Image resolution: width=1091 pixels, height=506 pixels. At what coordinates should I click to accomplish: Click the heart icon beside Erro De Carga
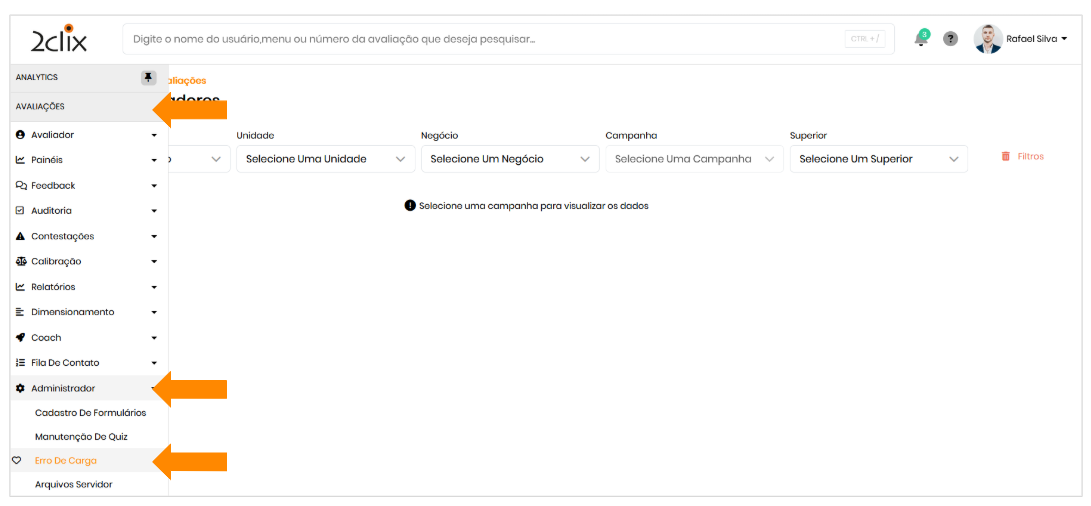coord(16,461)
